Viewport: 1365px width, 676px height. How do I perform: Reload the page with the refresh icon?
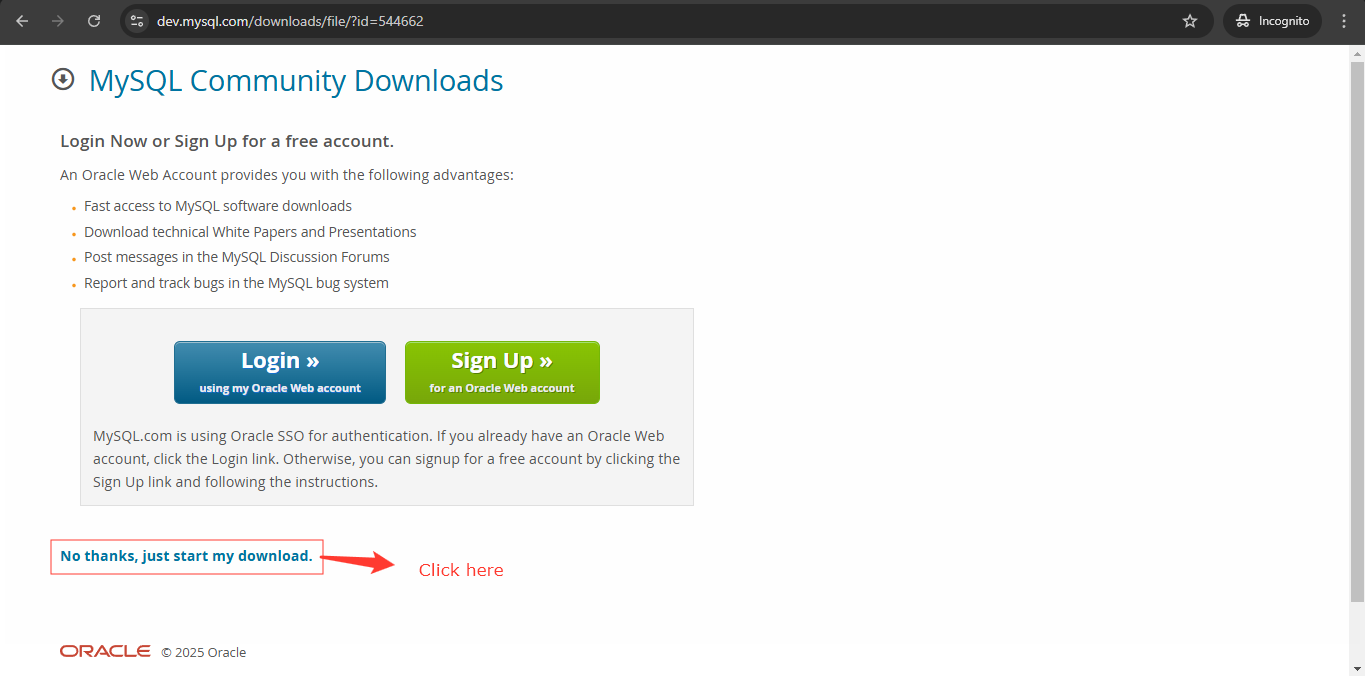pos(94,21)
